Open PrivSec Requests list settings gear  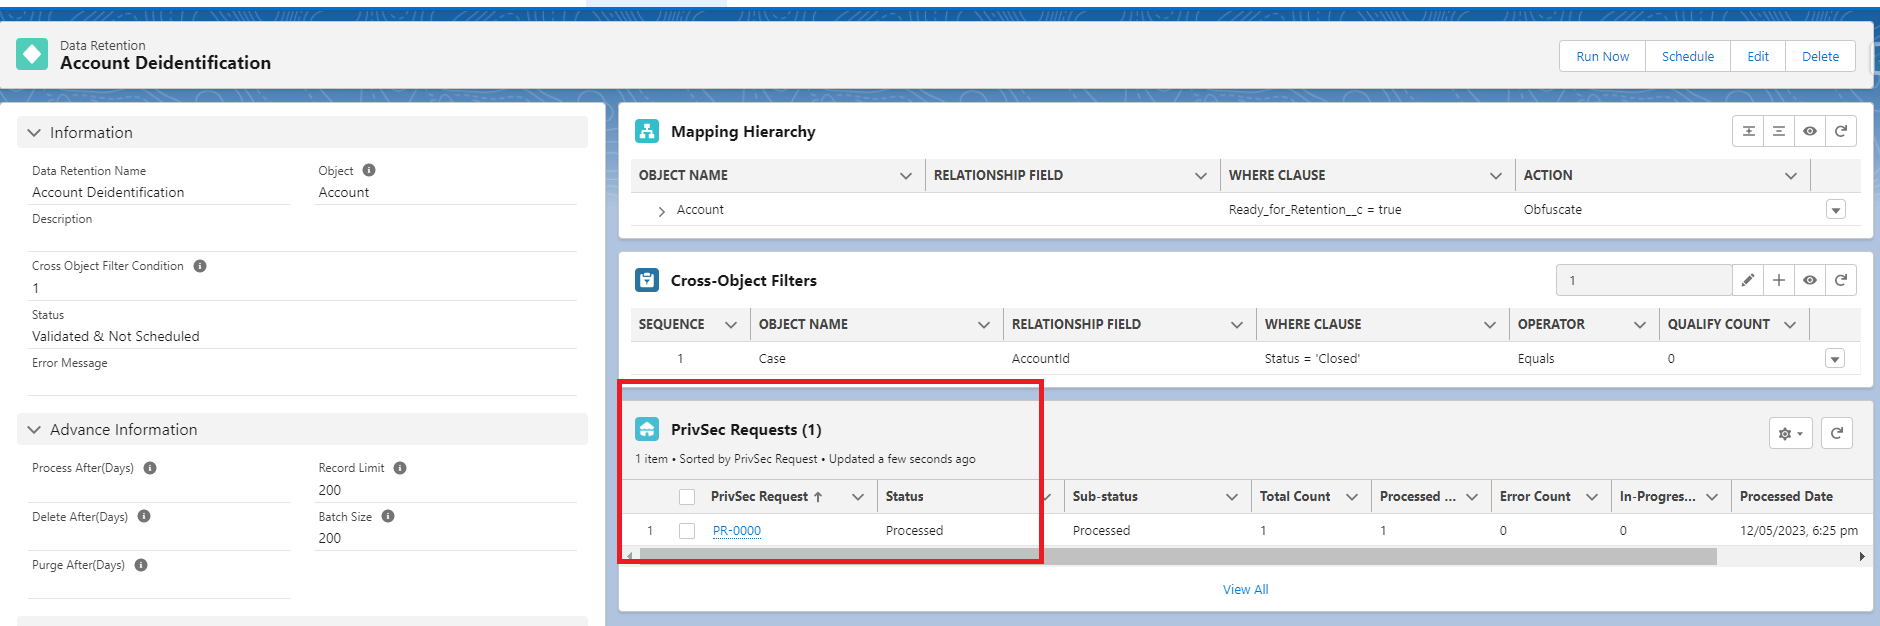1791,433
